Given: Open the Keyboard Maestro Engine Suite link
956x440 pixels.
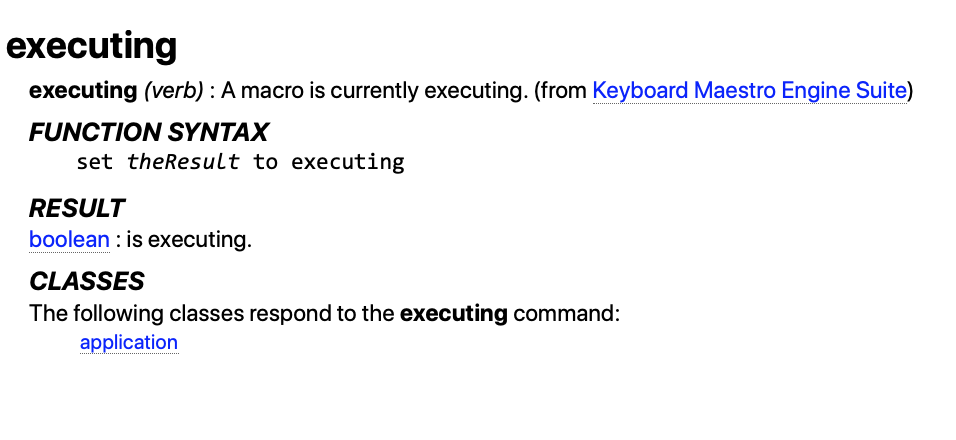Looking at the screenshot, I should [749, 91].
